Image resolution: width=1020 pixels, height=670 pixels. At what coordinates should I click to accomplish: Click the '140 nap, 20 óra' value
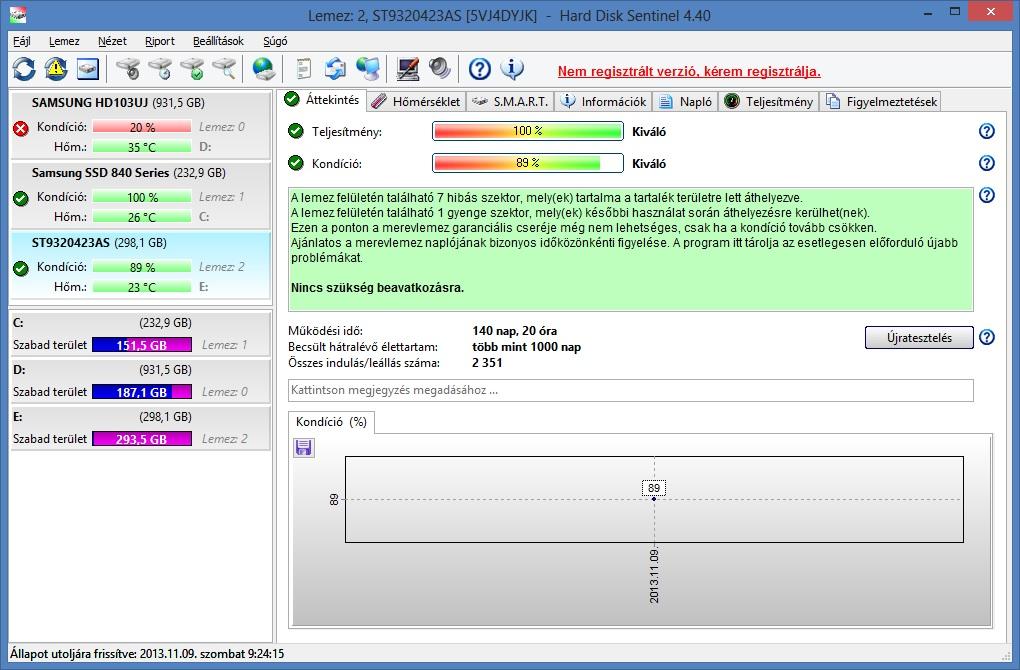point(514,330)
